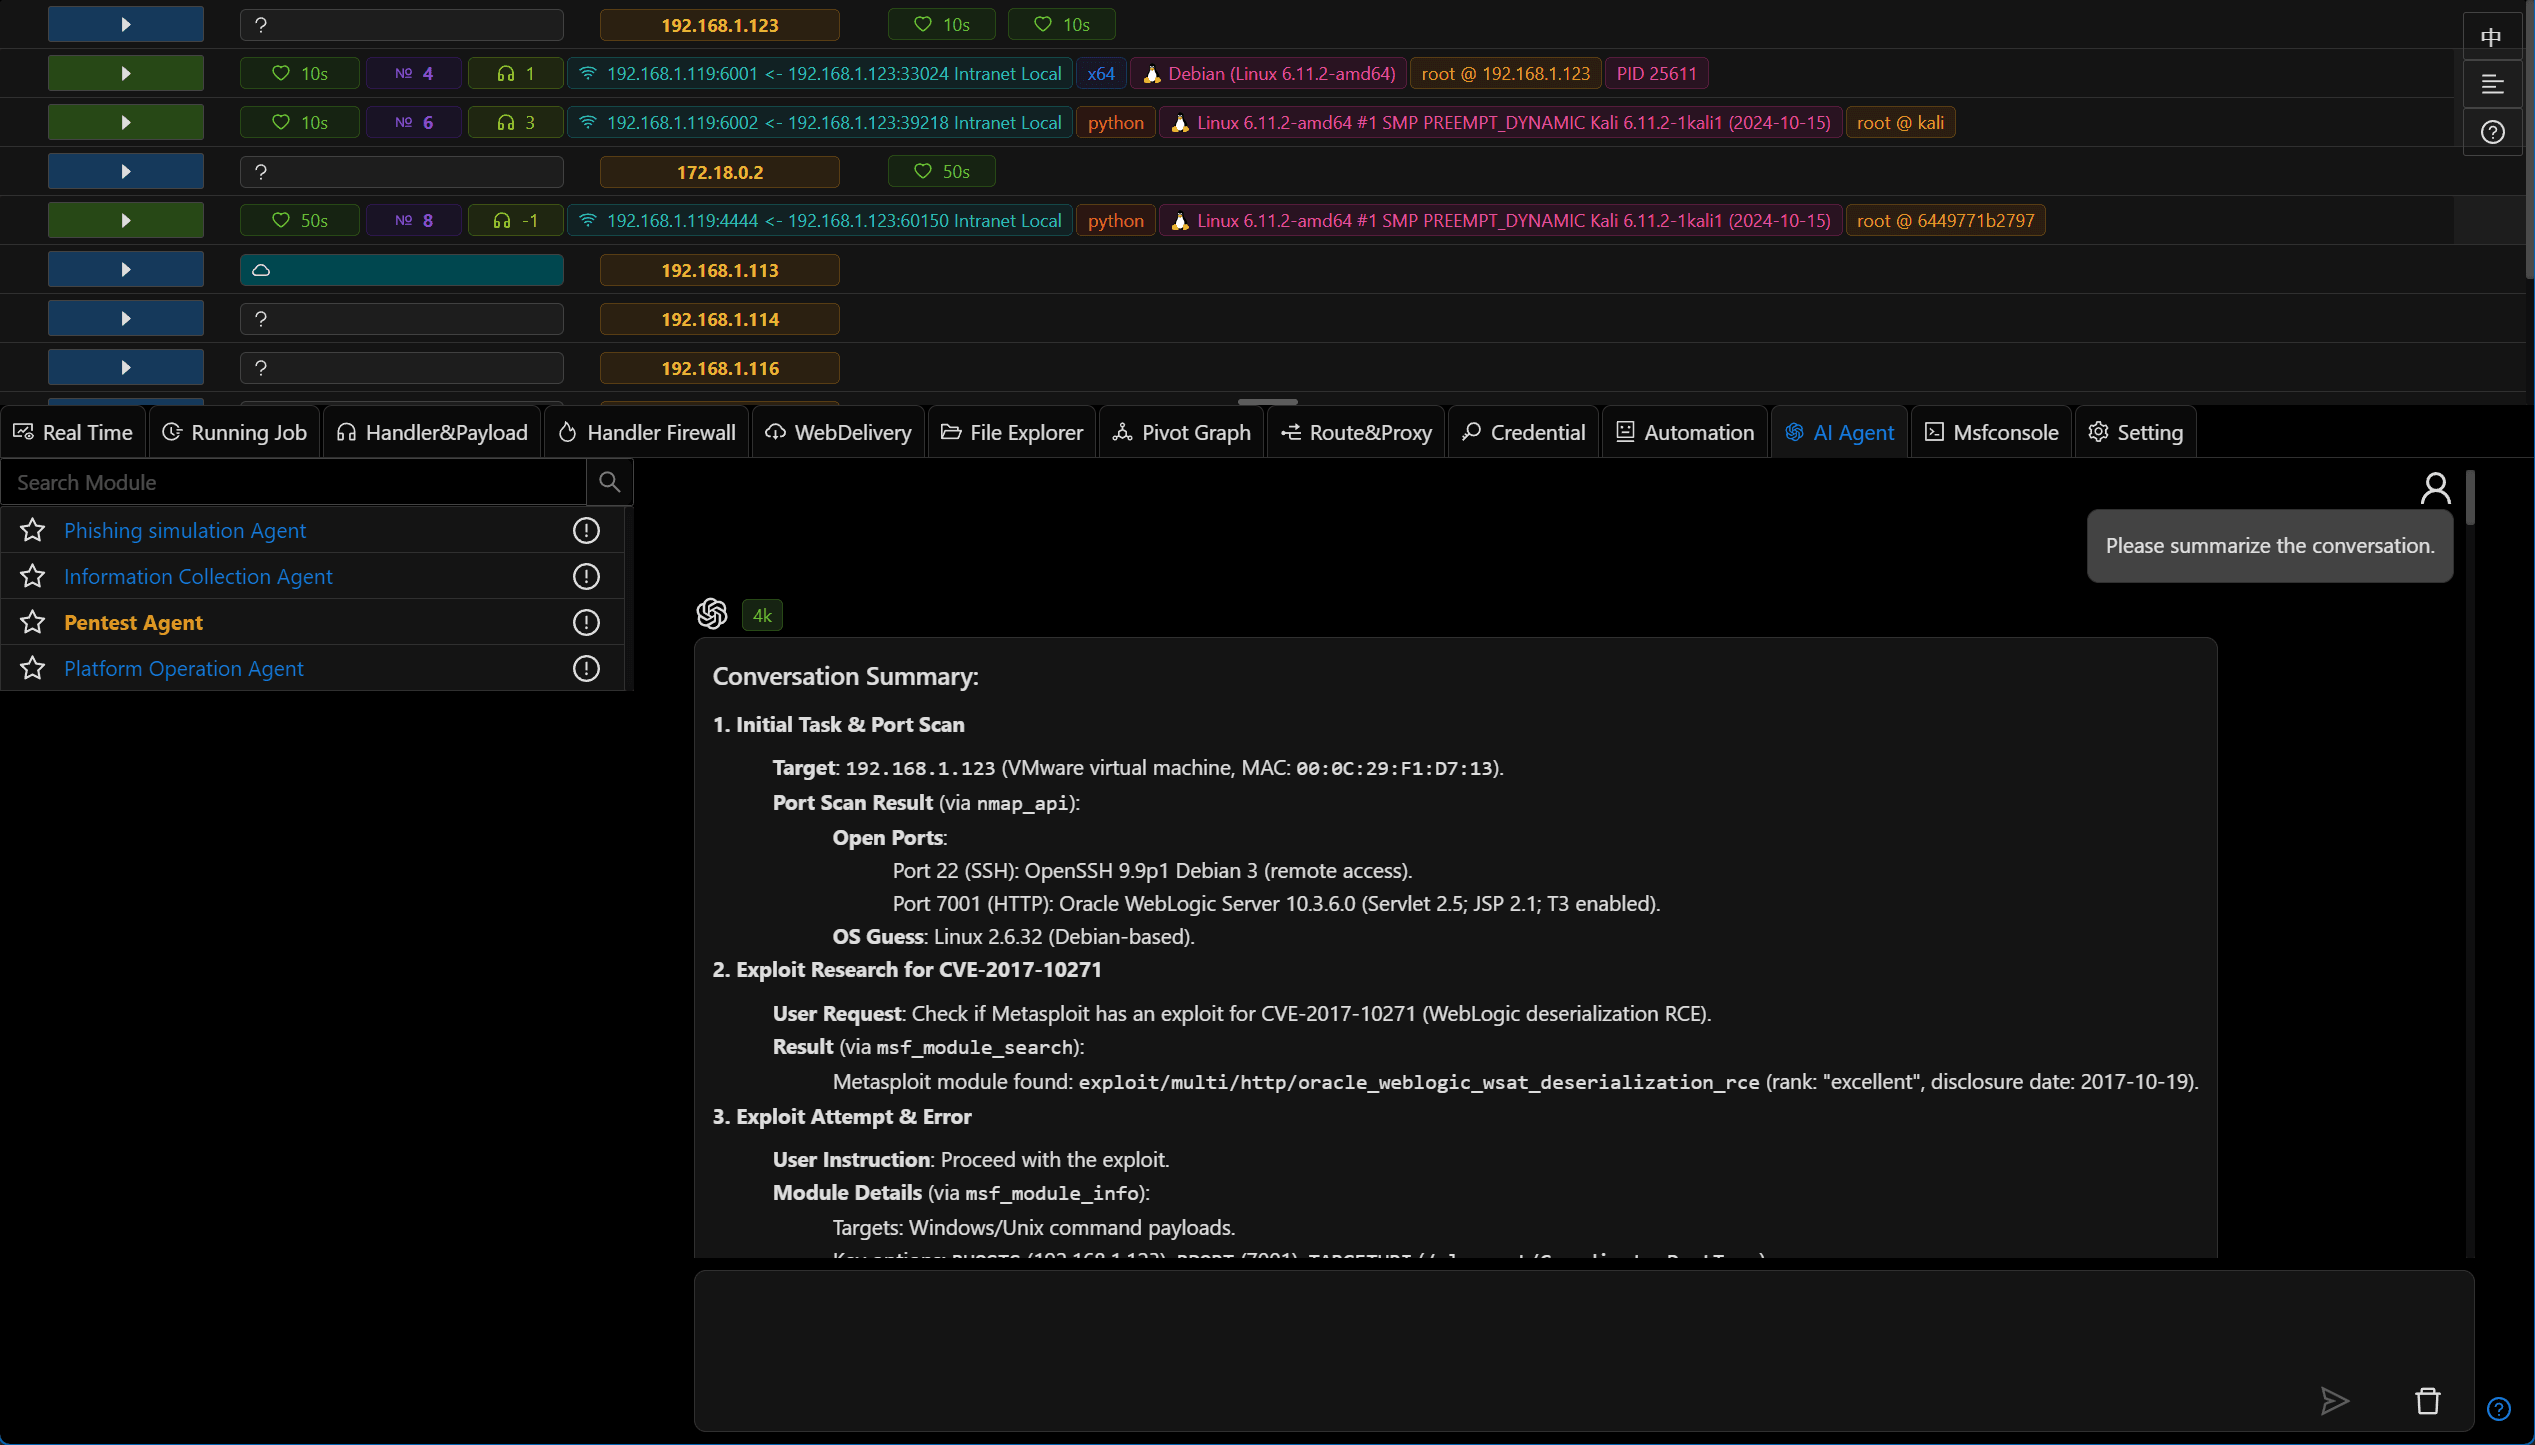The image size is (2535, 1445).
Task: Click the user avatar icon in chat
Action: tap(2436, 488)
